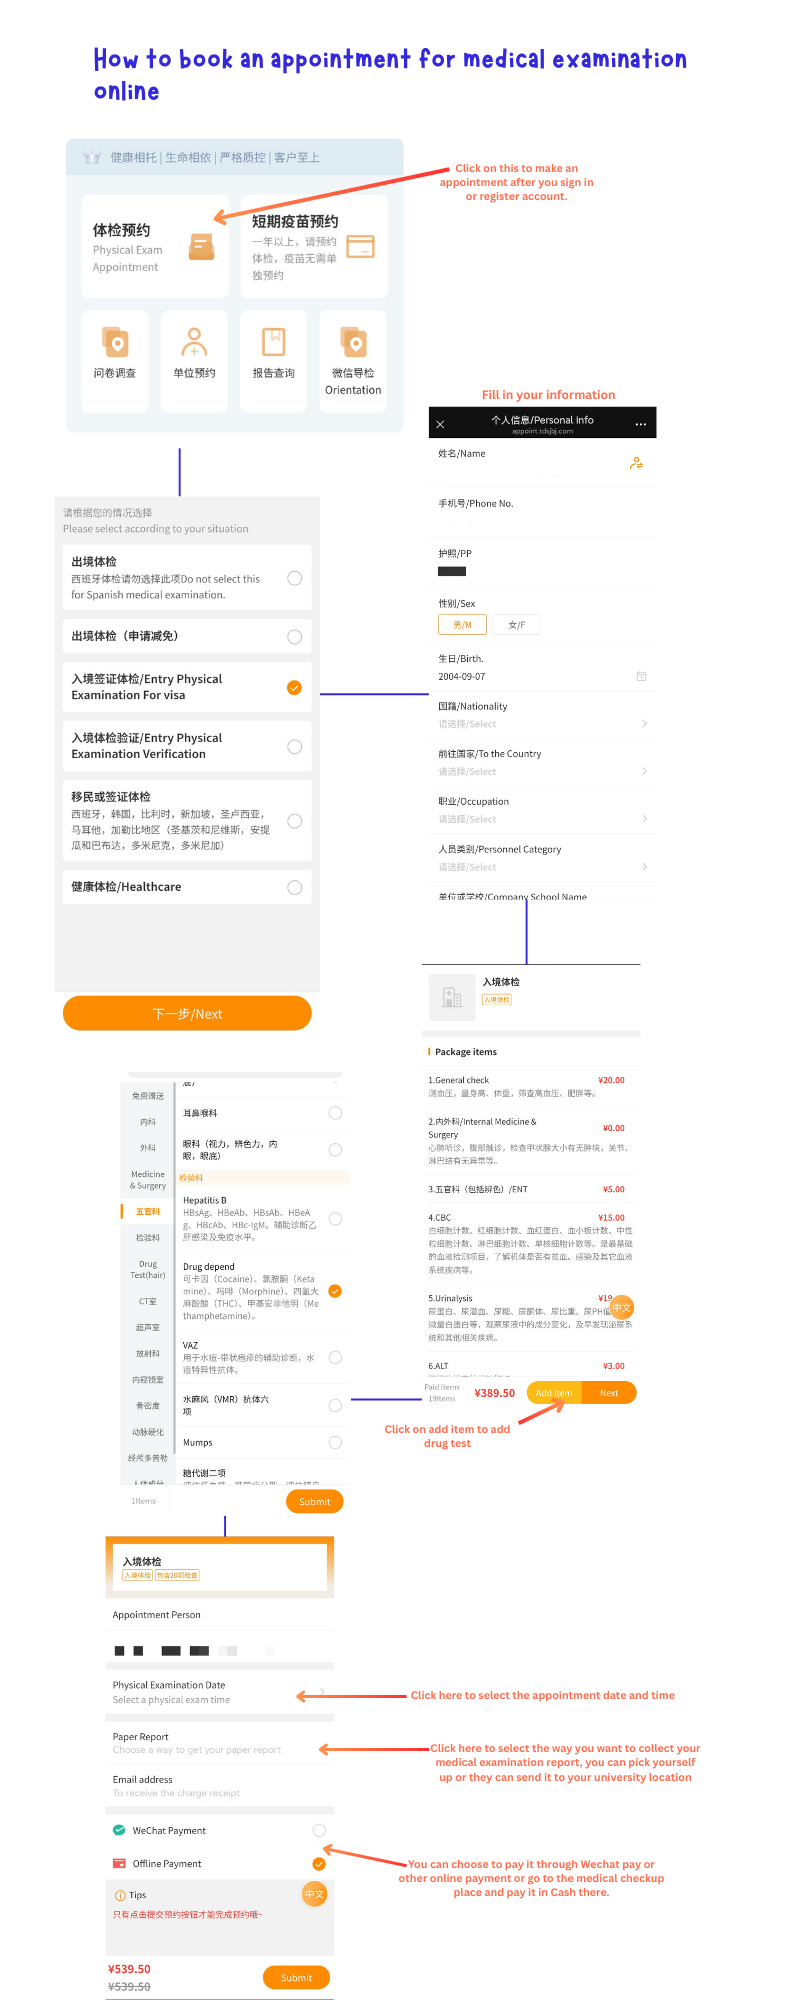The image size is (800, 2000).
Task: Click the building thumbnail beside 入境体检 package
Action: [x=452, y=997]
